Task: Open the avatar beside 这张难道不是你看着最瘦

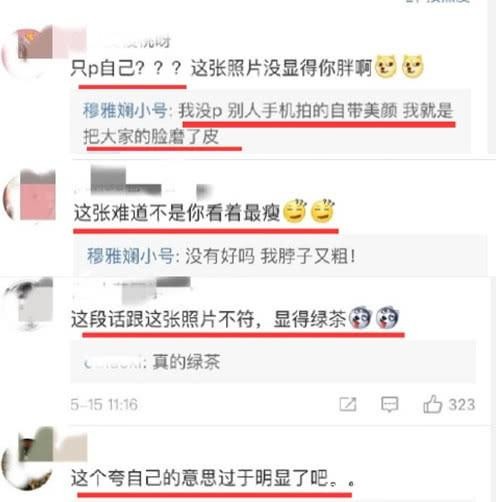Action: point(29,195)
